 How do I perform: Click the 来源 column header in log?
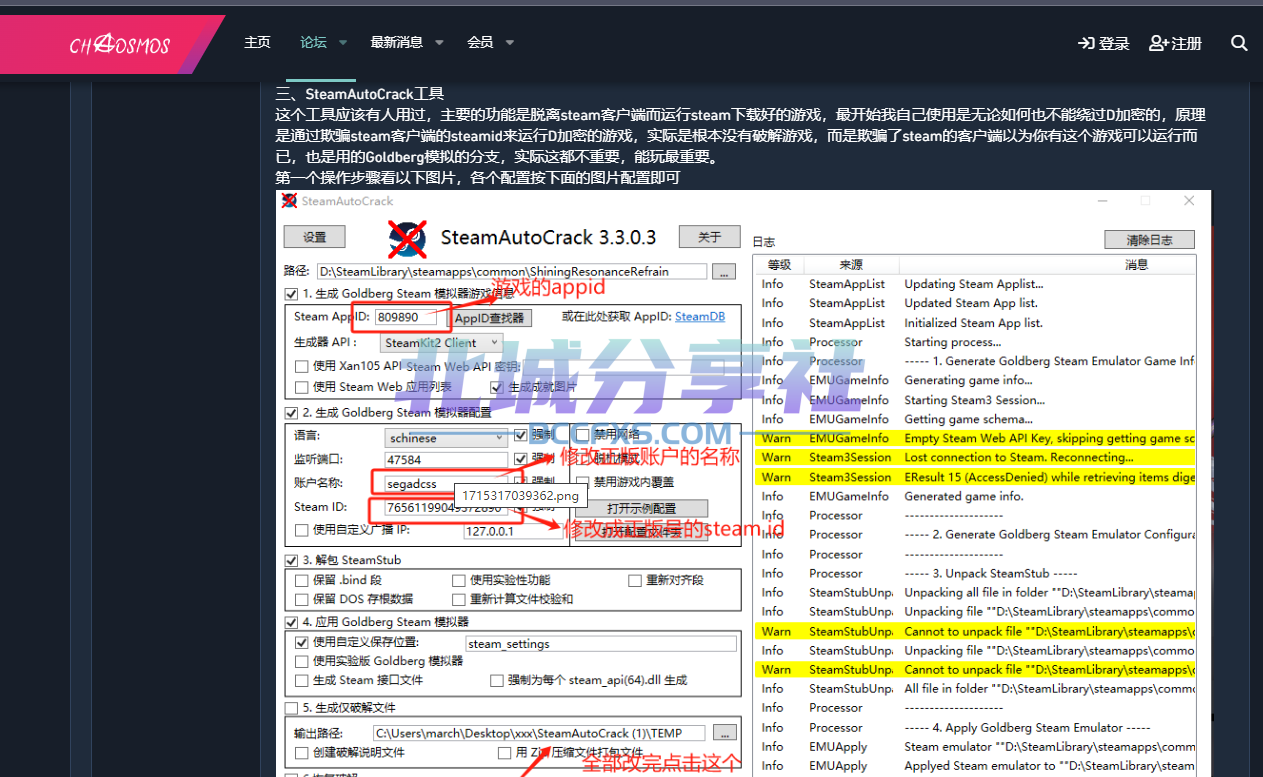pyautogui.click(x=852, y=265)
